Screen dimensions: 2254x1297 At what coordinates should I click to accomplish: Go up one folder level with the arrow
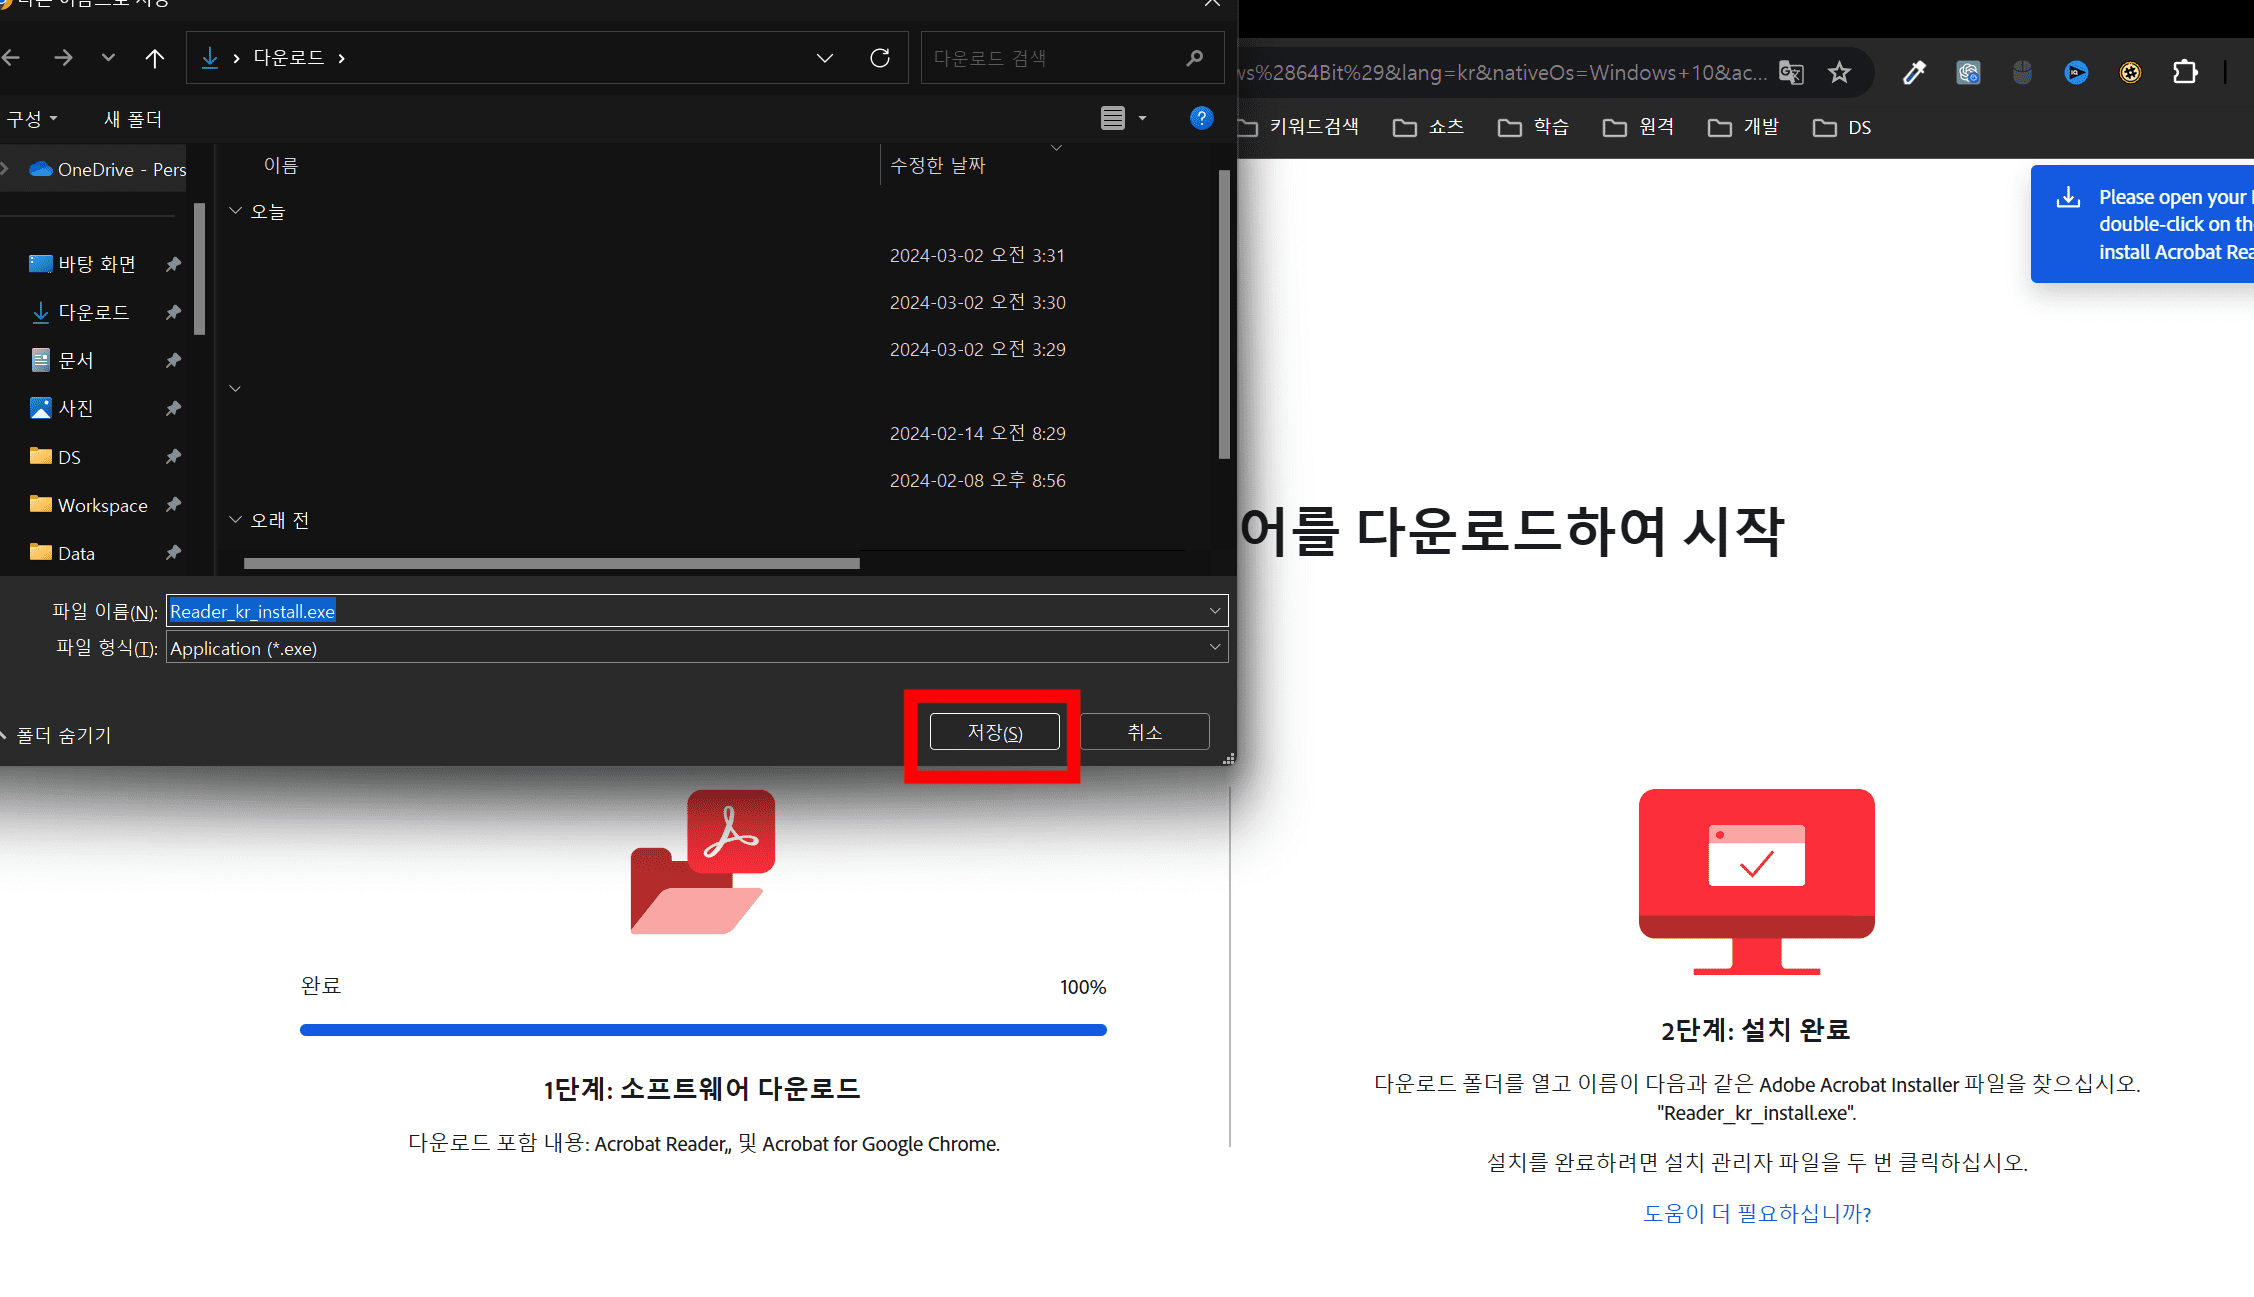click(x=155, y=57)
